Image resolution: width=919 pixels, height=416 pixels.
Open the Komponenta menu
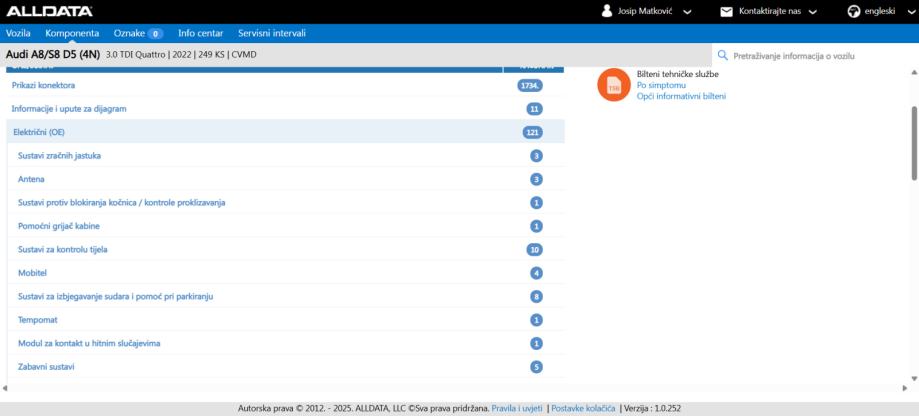(x=72, y=33)
